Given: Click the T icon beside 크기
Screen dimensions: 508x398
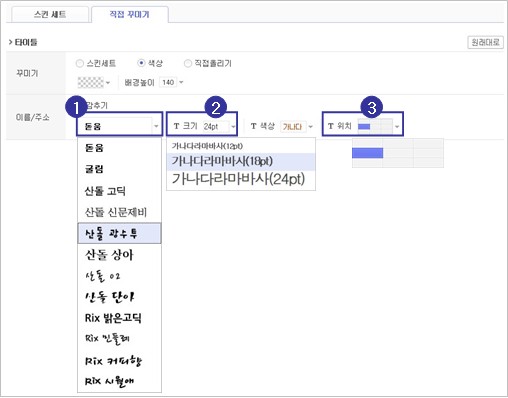Looking at the screenshot, I should [177, 126].
